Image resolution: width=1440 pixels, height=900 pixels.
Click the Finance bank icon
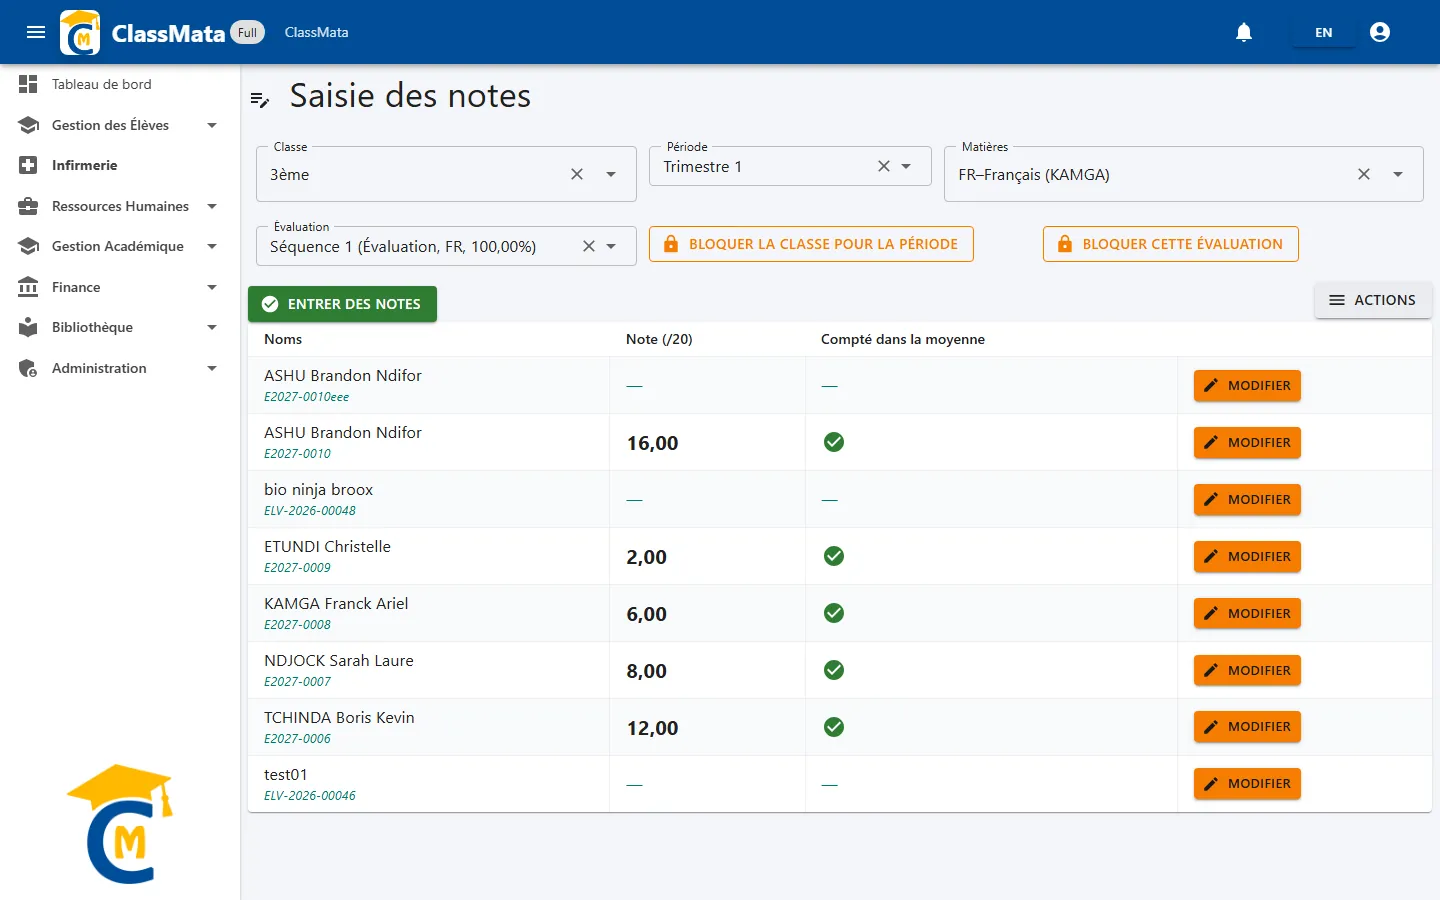[28, 287]
